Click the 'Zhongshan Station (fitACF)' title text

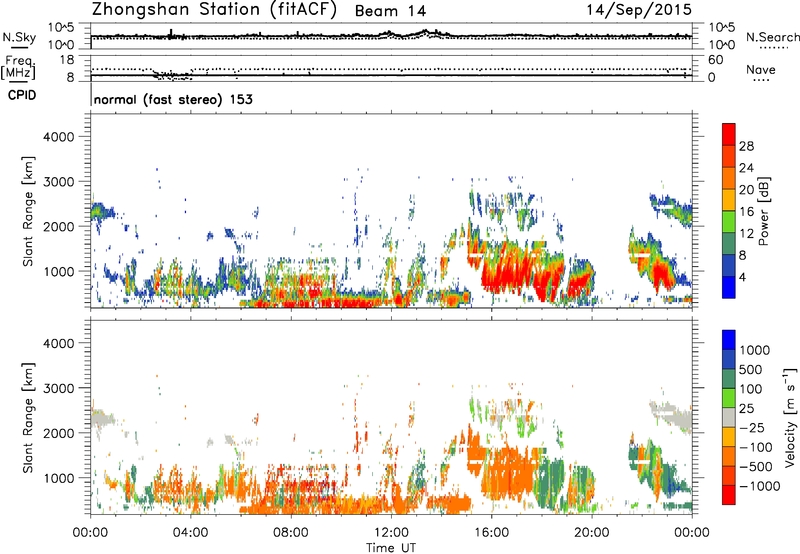214,10
